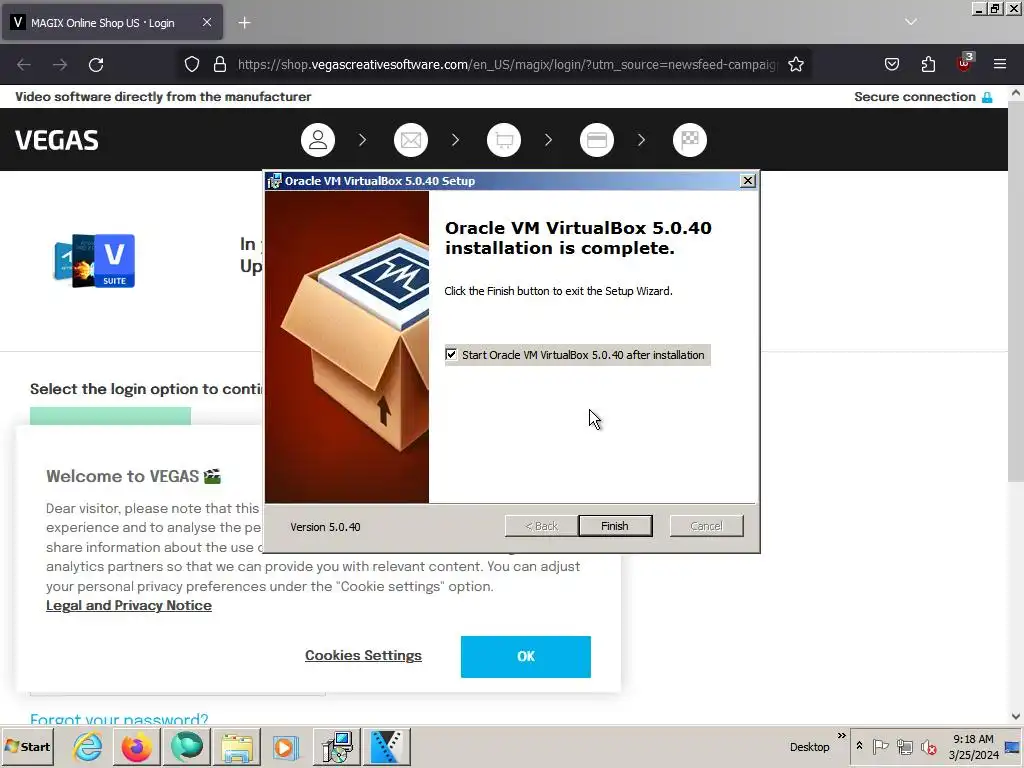
Task: Click the scrollbar down arrow
Action: tap(1016, 716)
